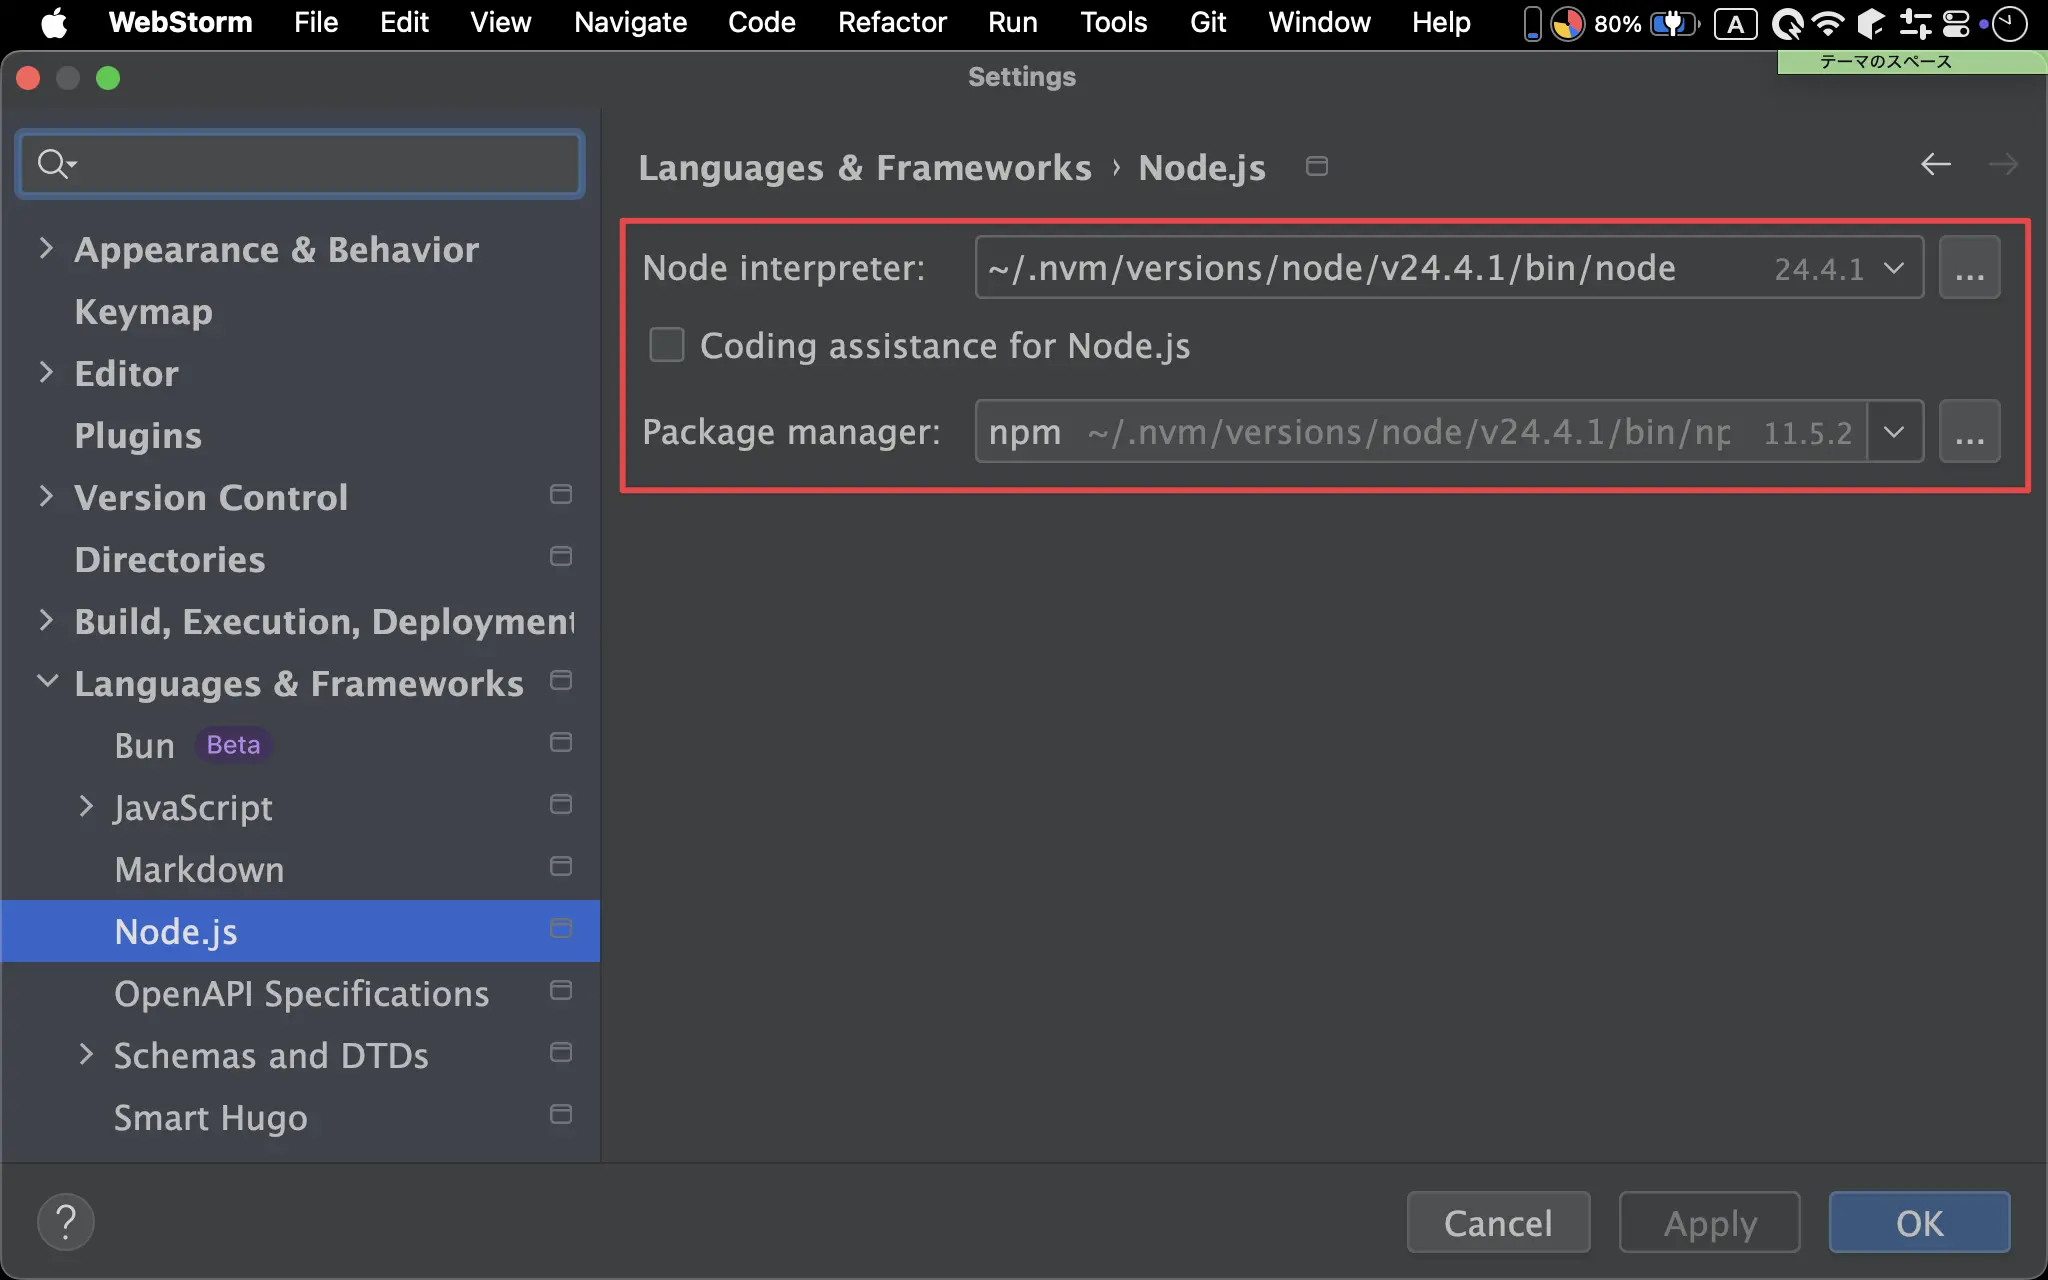Open the Navigate menu
The width and height of the screenshot is (2048, 1280).
(x=630, y=23)
